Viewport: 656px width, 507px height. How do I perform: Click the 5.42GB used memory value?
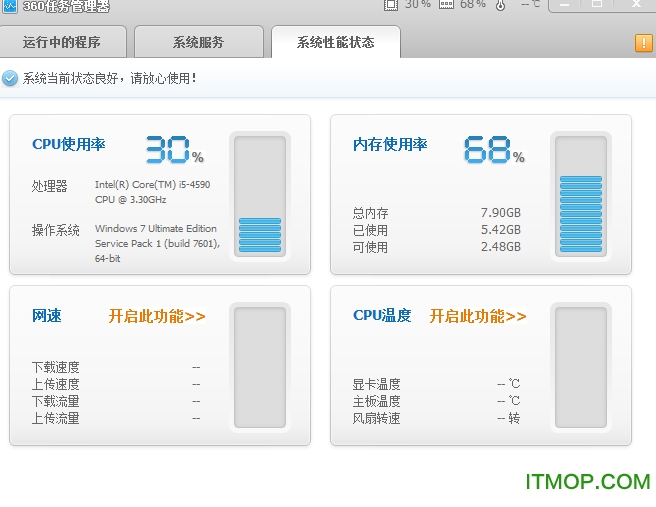tap(501, 230)
